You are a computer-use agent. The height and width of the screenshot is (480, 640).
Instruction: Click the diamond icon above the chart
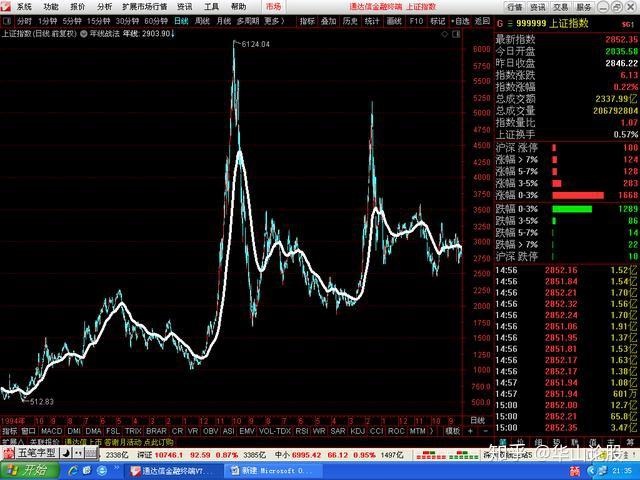point(445,34)
